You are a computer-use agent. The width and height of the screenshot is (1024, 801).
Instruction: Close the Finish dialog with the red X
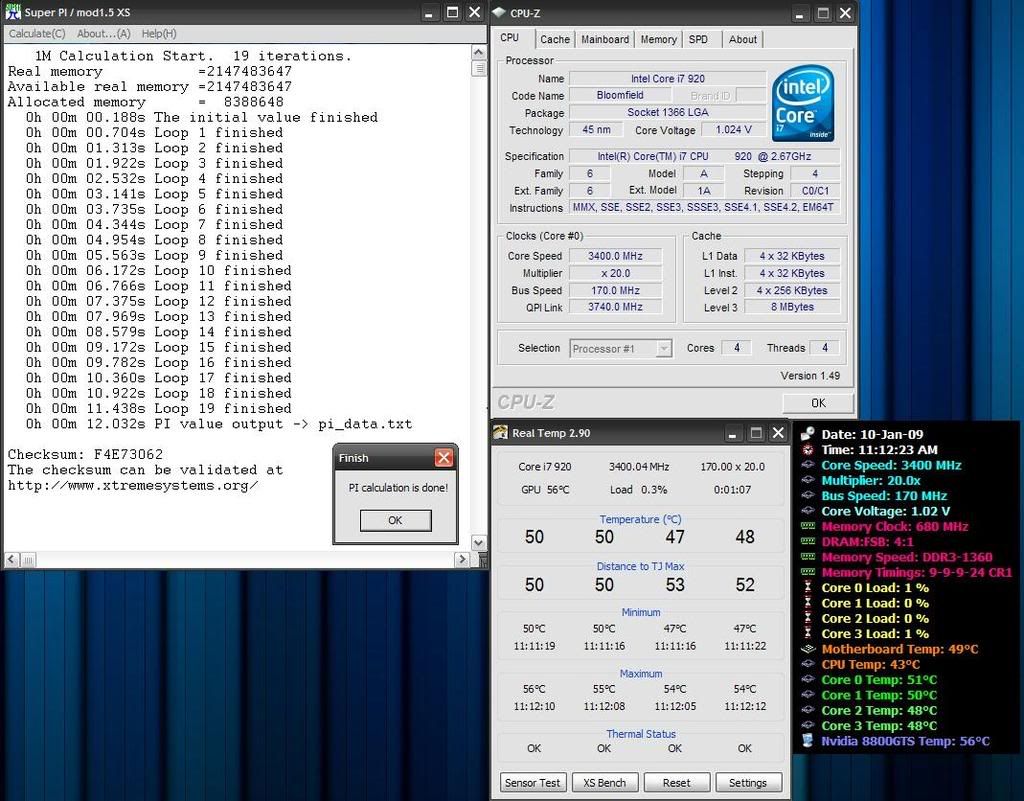[444, 458]
